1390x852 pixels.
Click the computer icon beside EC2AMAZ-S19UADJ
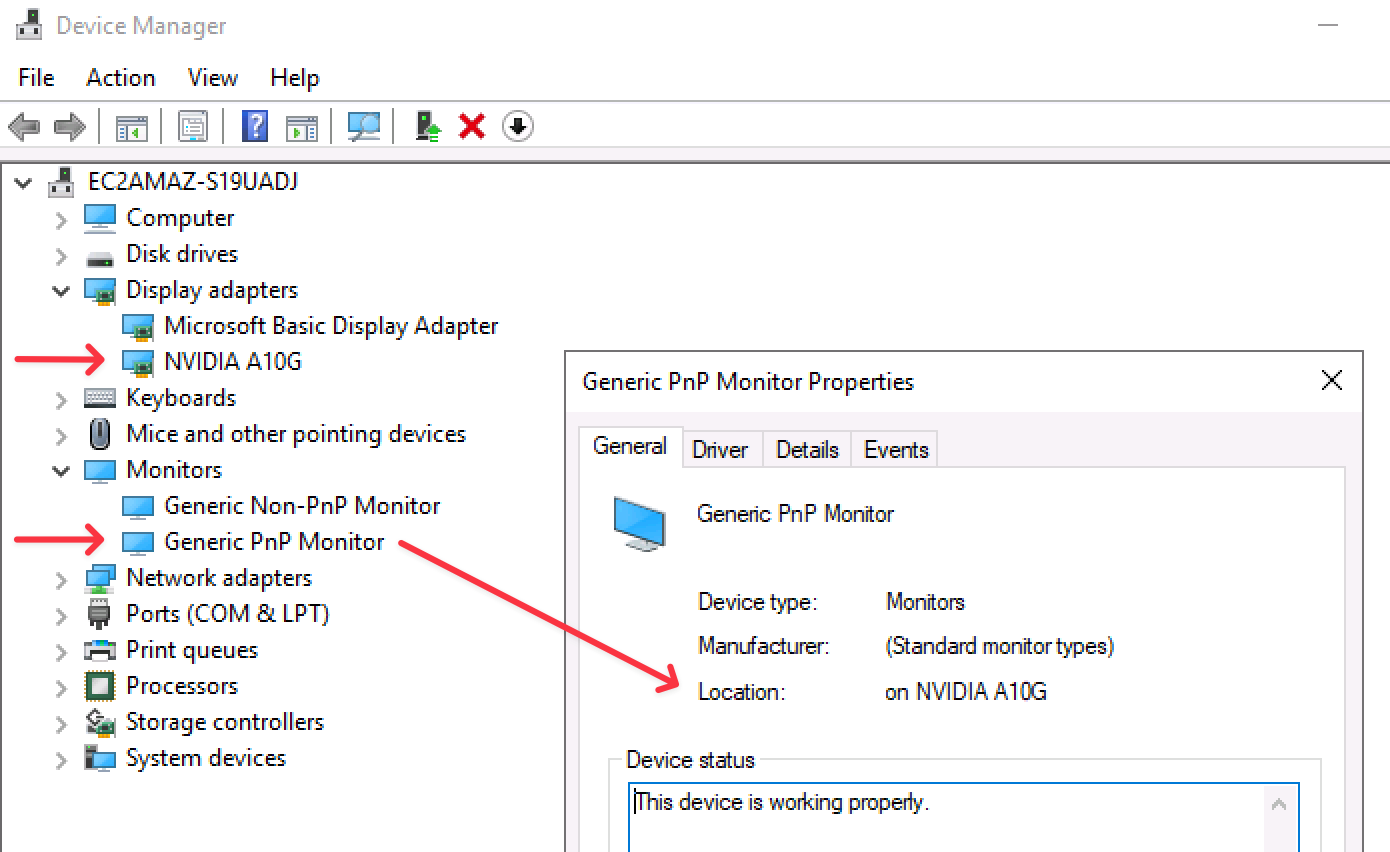tap(62, 181)
